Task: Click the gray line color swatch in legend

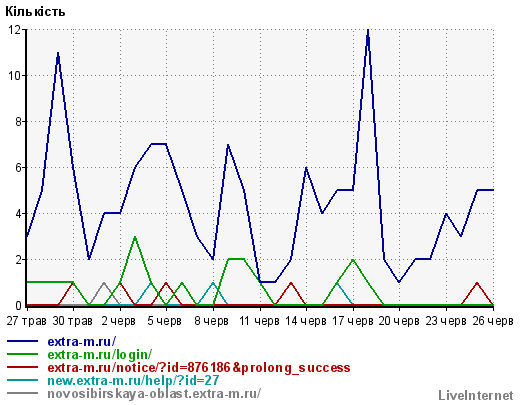Action: click(22, 393)
